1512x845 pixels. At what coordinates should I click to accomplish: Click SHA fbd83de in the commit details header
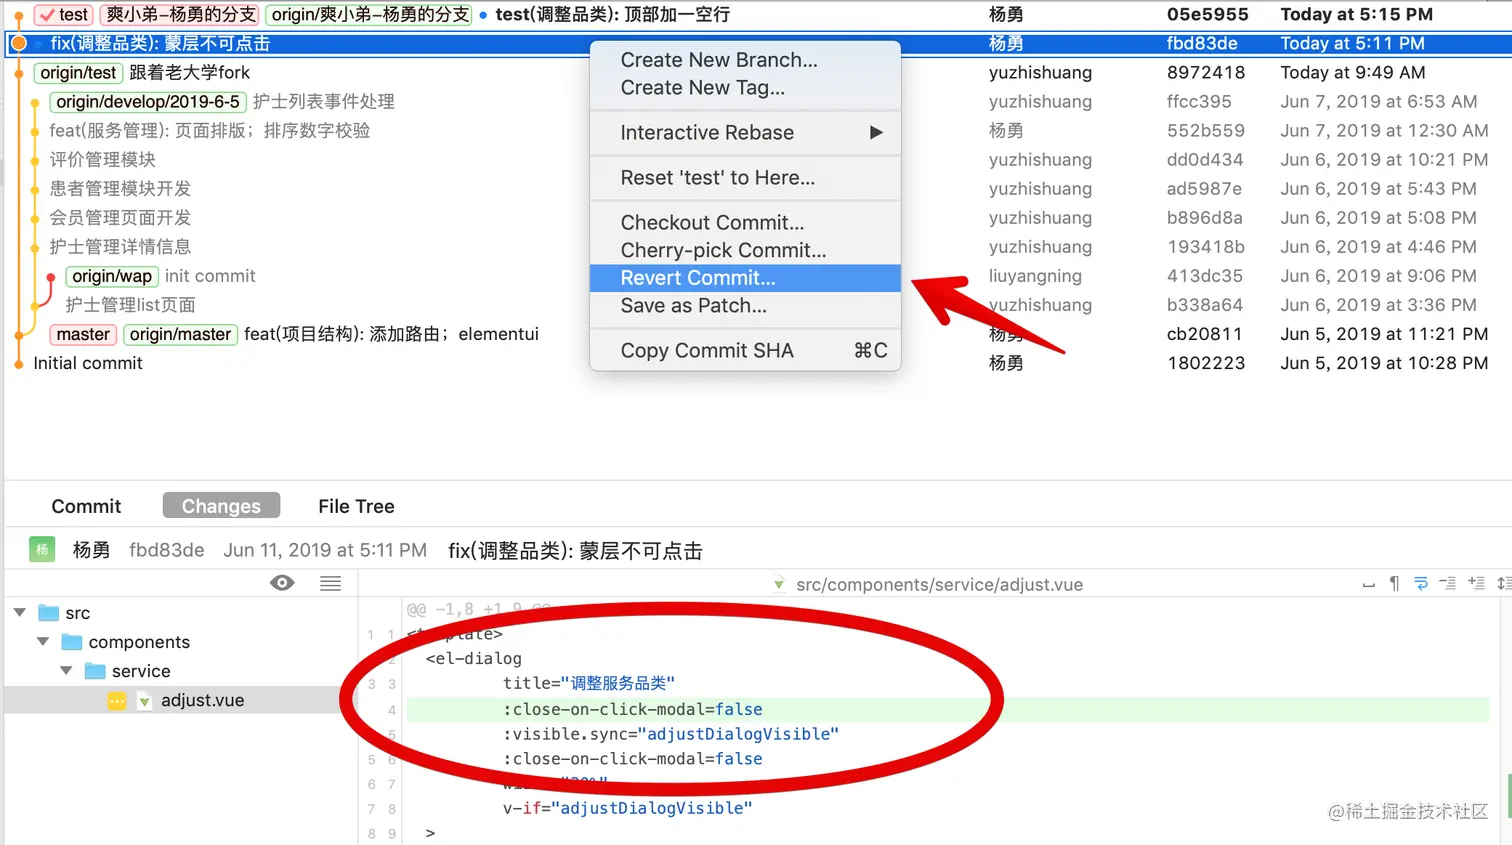click(x=167, y=550)
